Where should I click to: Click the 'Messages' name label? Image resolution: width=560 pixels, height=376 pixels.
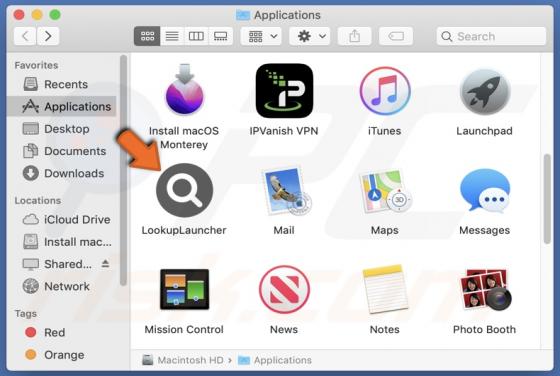pos(484,230)
